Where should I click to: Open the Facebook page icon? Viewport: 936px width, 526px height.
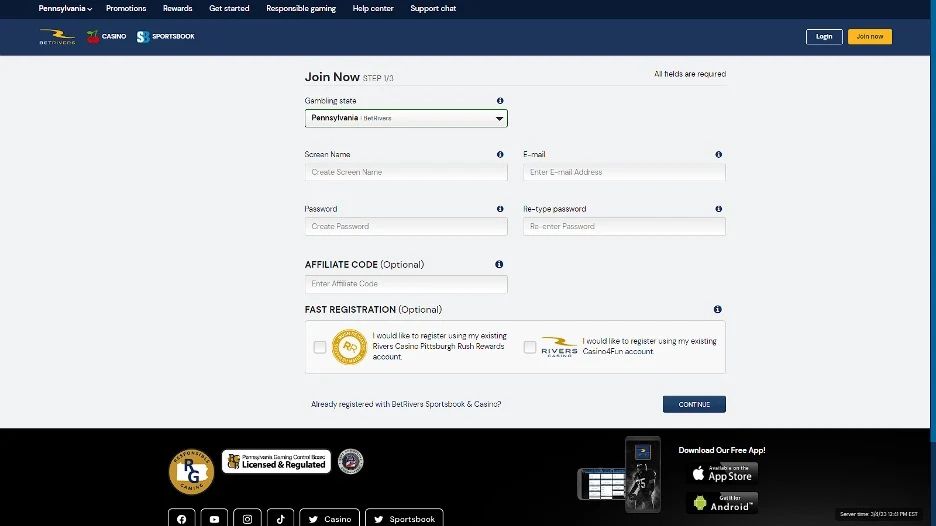181,518
